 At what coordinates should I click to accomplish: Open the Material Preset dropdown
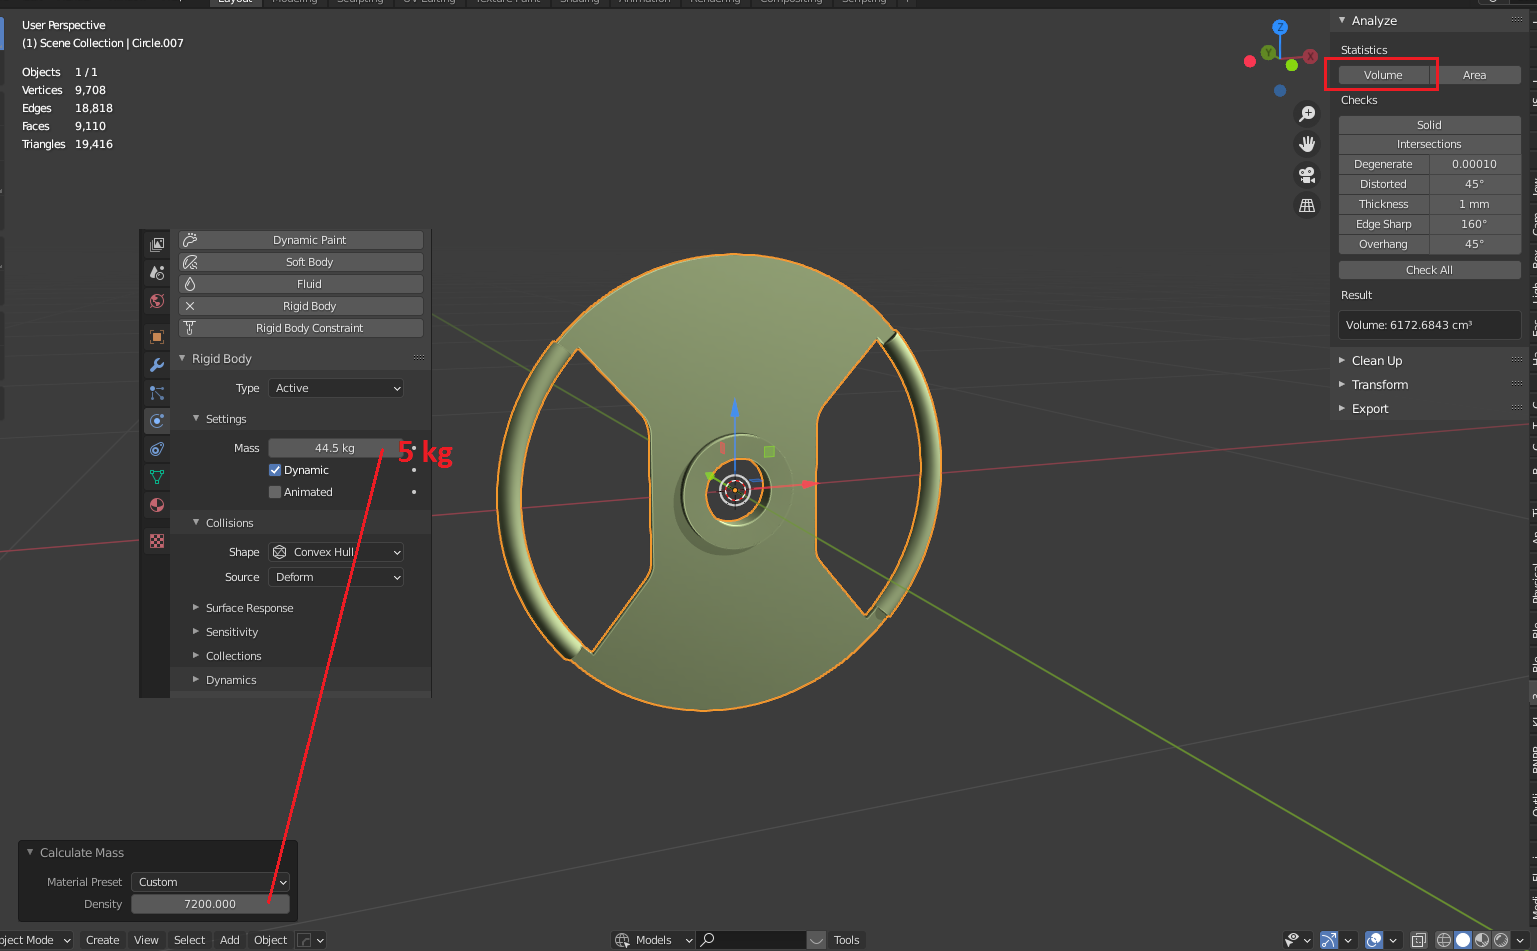210,882
